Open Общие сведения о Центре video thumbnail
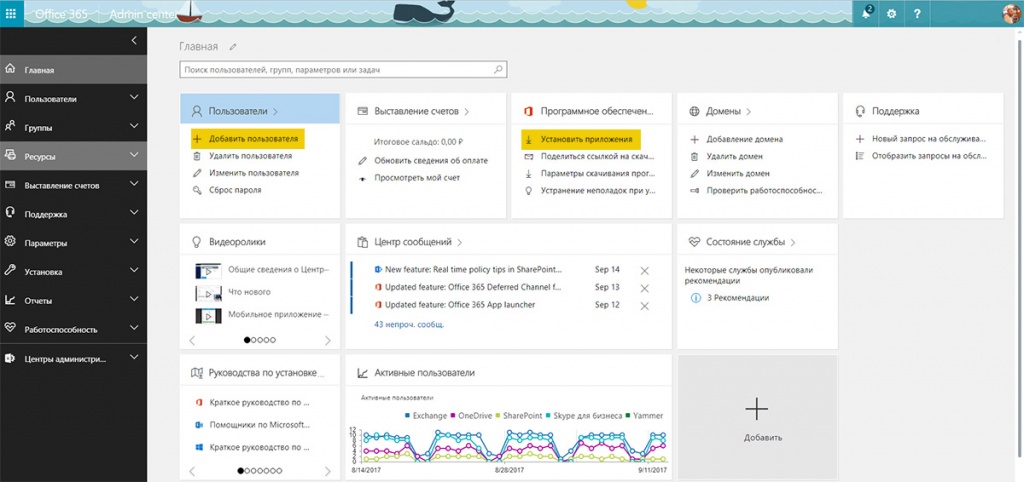Image resolution: width=1024 pixels, height=482 pixels. pyautogui.click(x=209, y=270)
